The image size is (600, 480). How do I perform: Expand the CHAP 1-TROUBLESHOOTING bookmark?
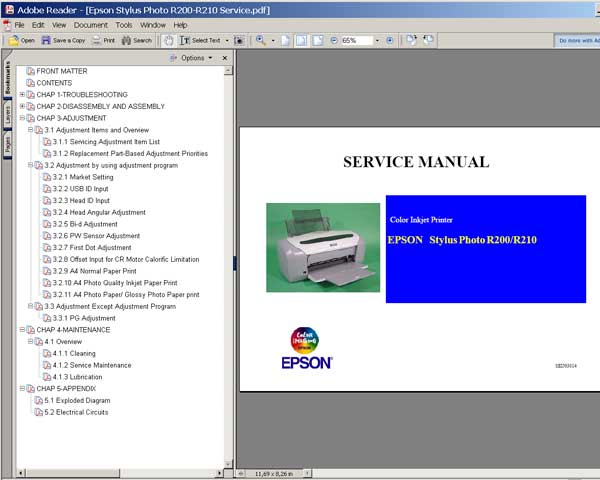[x=22, y=95]
